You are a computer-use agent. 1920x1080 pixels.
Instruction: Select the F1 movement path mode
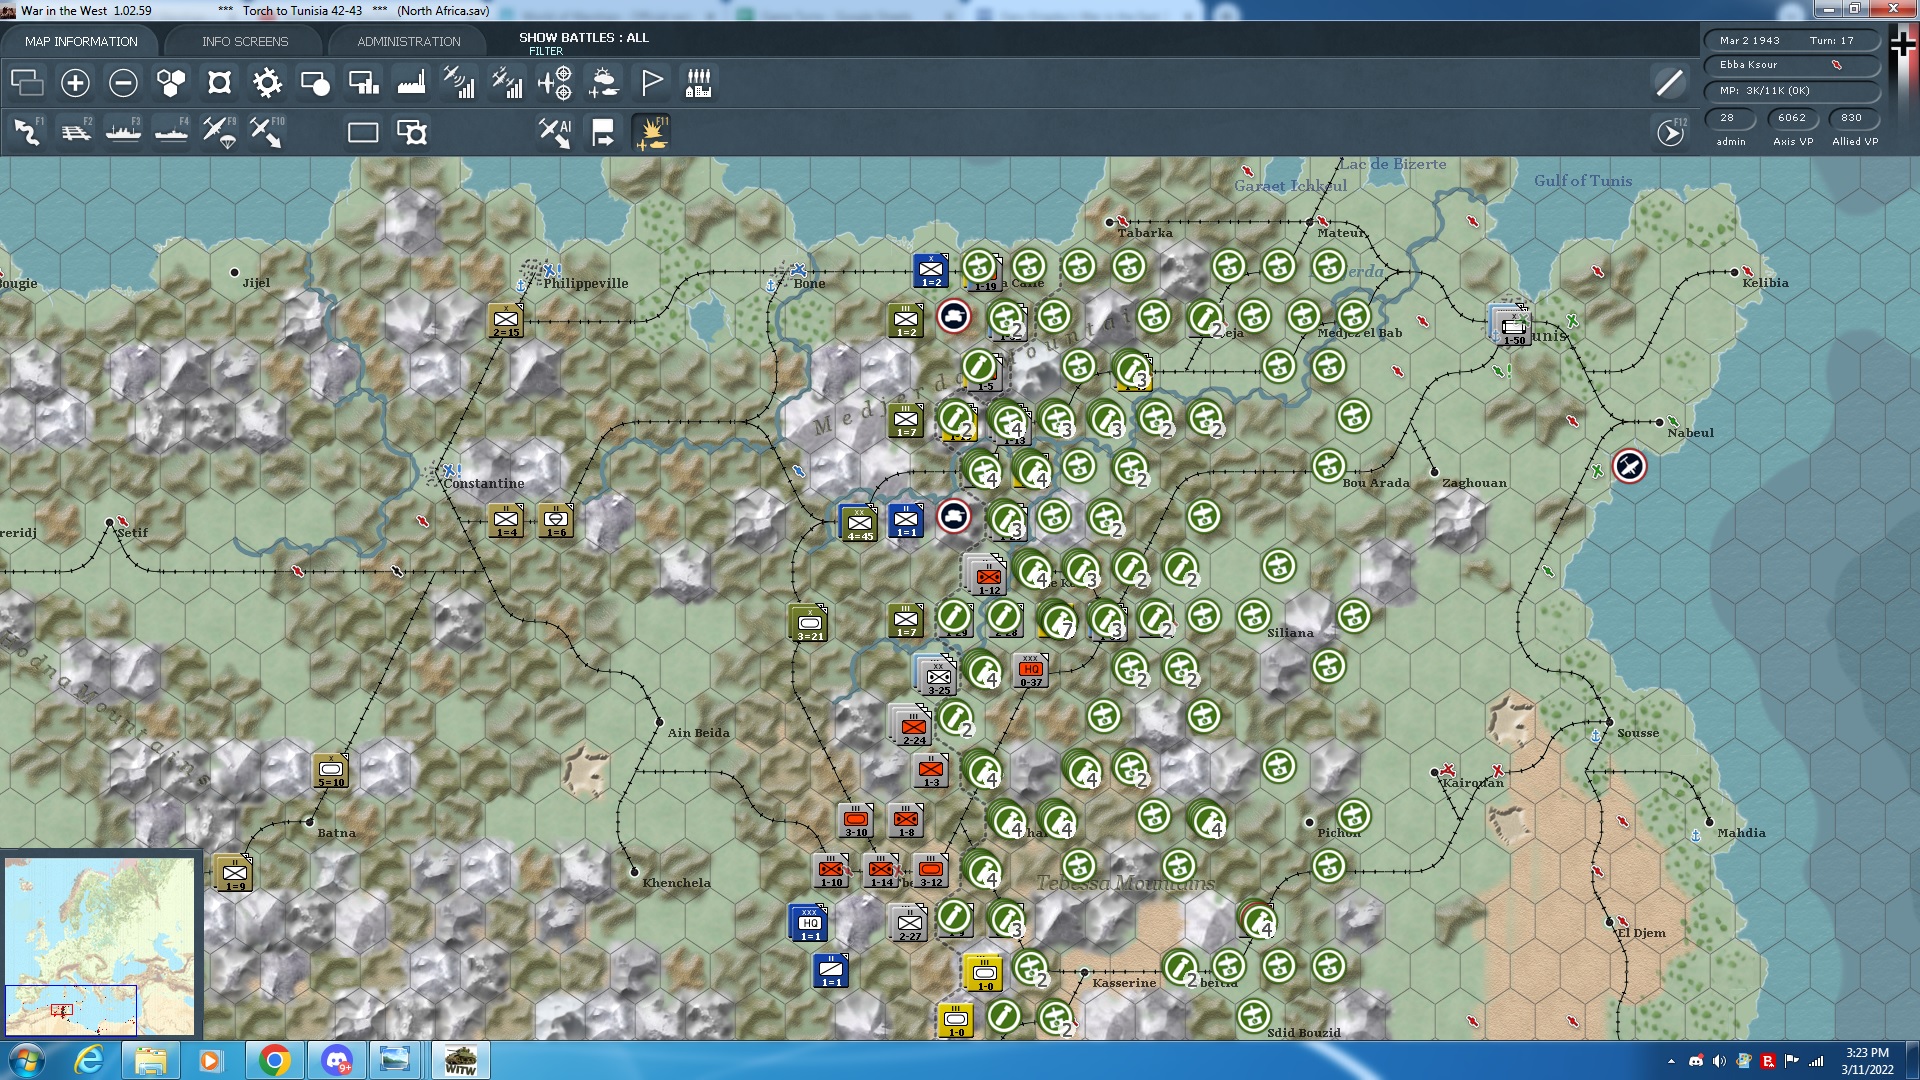point(27,131)
